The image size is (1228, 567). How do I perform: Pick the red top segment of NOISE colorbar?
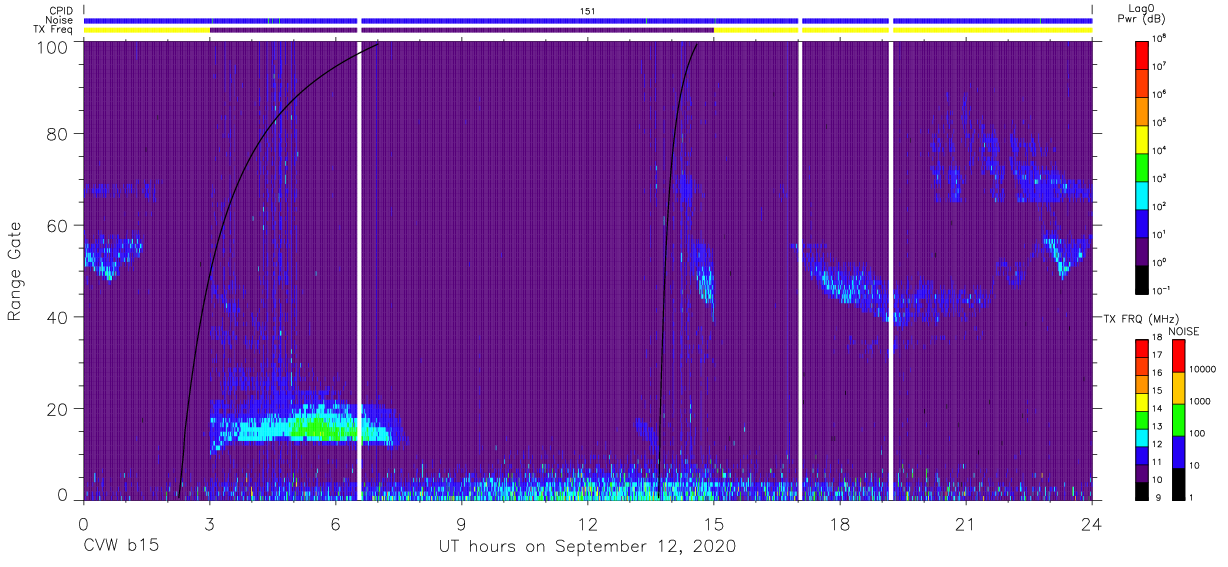pos(1178,355)
